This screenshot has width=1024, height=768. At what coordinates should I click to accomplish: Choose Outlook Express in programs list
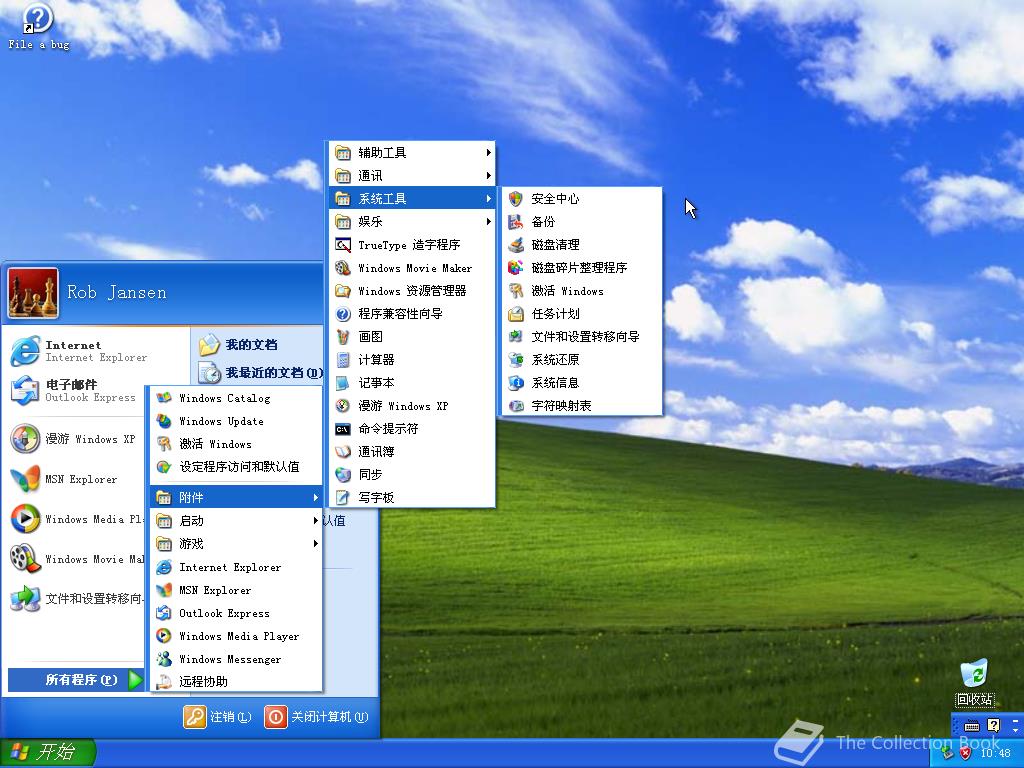tap(236, 613)
